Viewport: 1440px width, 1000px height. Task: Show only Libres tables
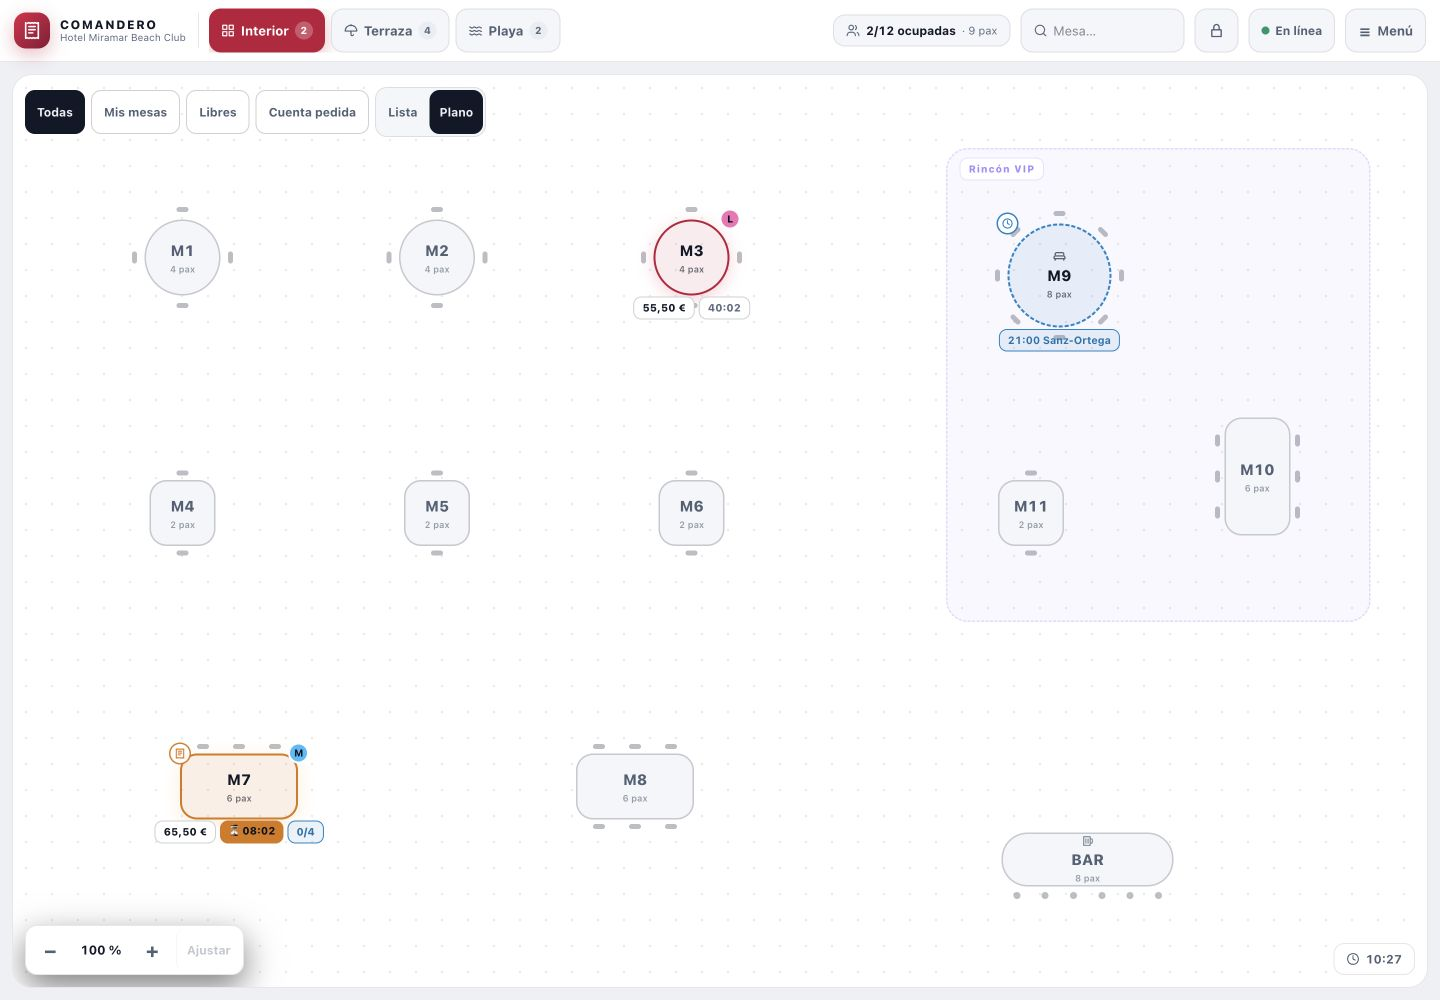coord(217,112)
